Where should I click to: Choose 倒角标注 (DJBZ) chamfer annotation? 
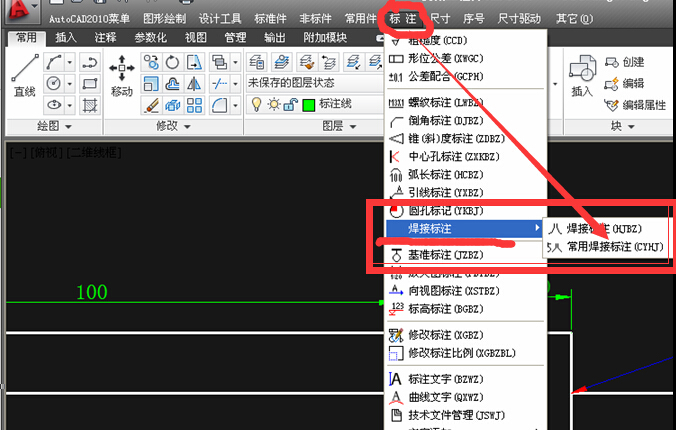[x=445, y=120]
